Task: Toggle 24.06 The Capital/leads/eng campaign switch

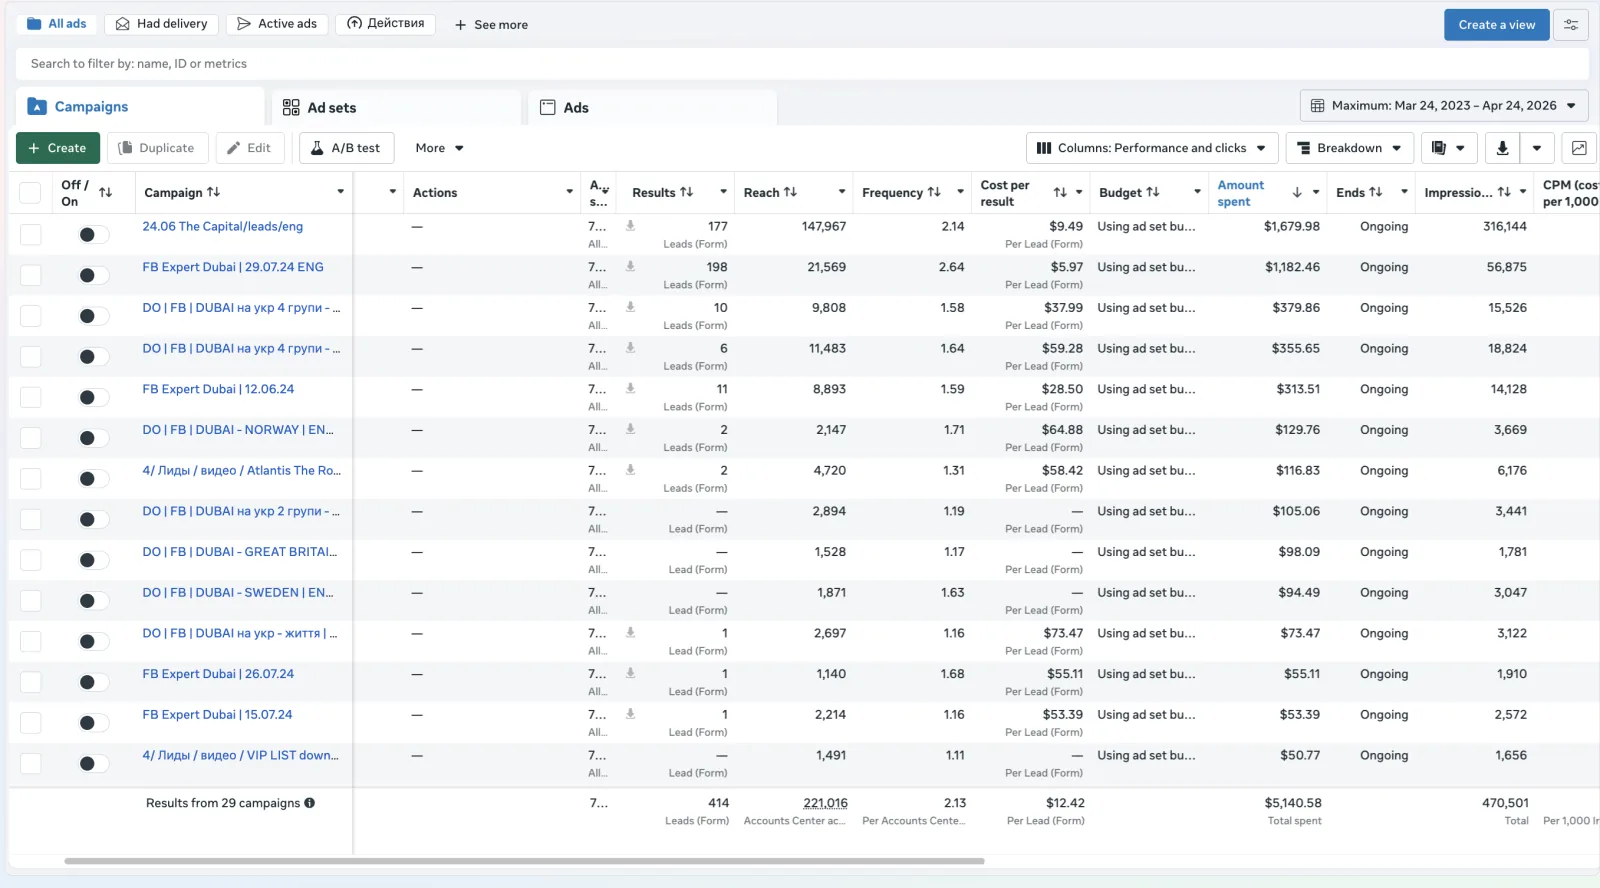Action: tap(93, 234)
